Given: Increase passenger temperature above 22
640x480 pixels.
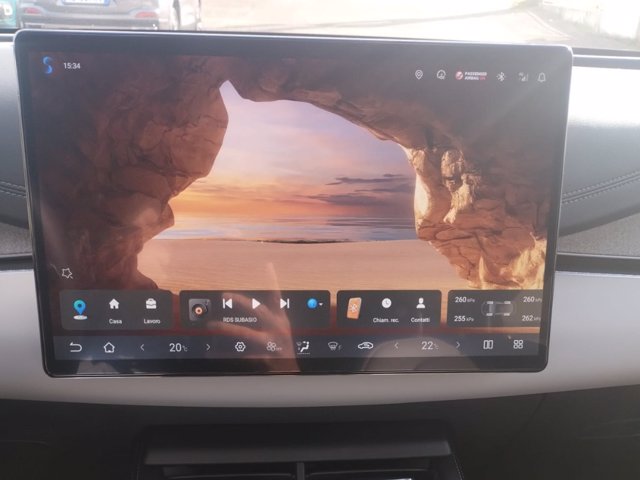Looking at the screenshot, I should tap(458, 345).
